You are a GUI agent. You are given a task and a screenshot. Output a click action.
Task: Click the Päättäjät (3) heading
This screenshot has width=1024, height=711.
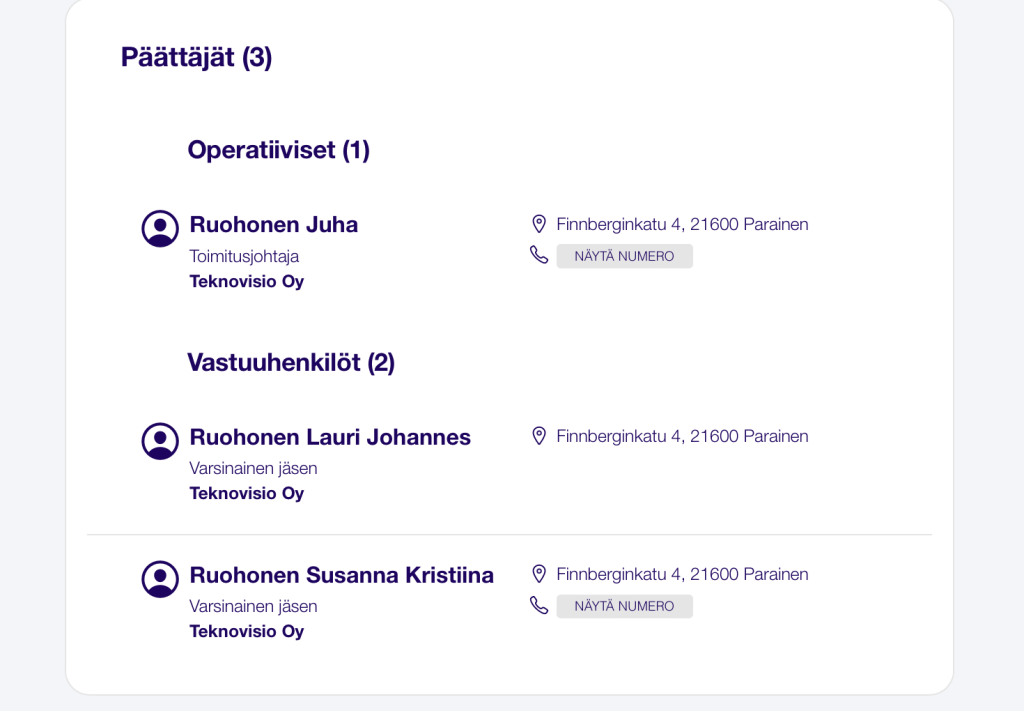click(197, 57)
